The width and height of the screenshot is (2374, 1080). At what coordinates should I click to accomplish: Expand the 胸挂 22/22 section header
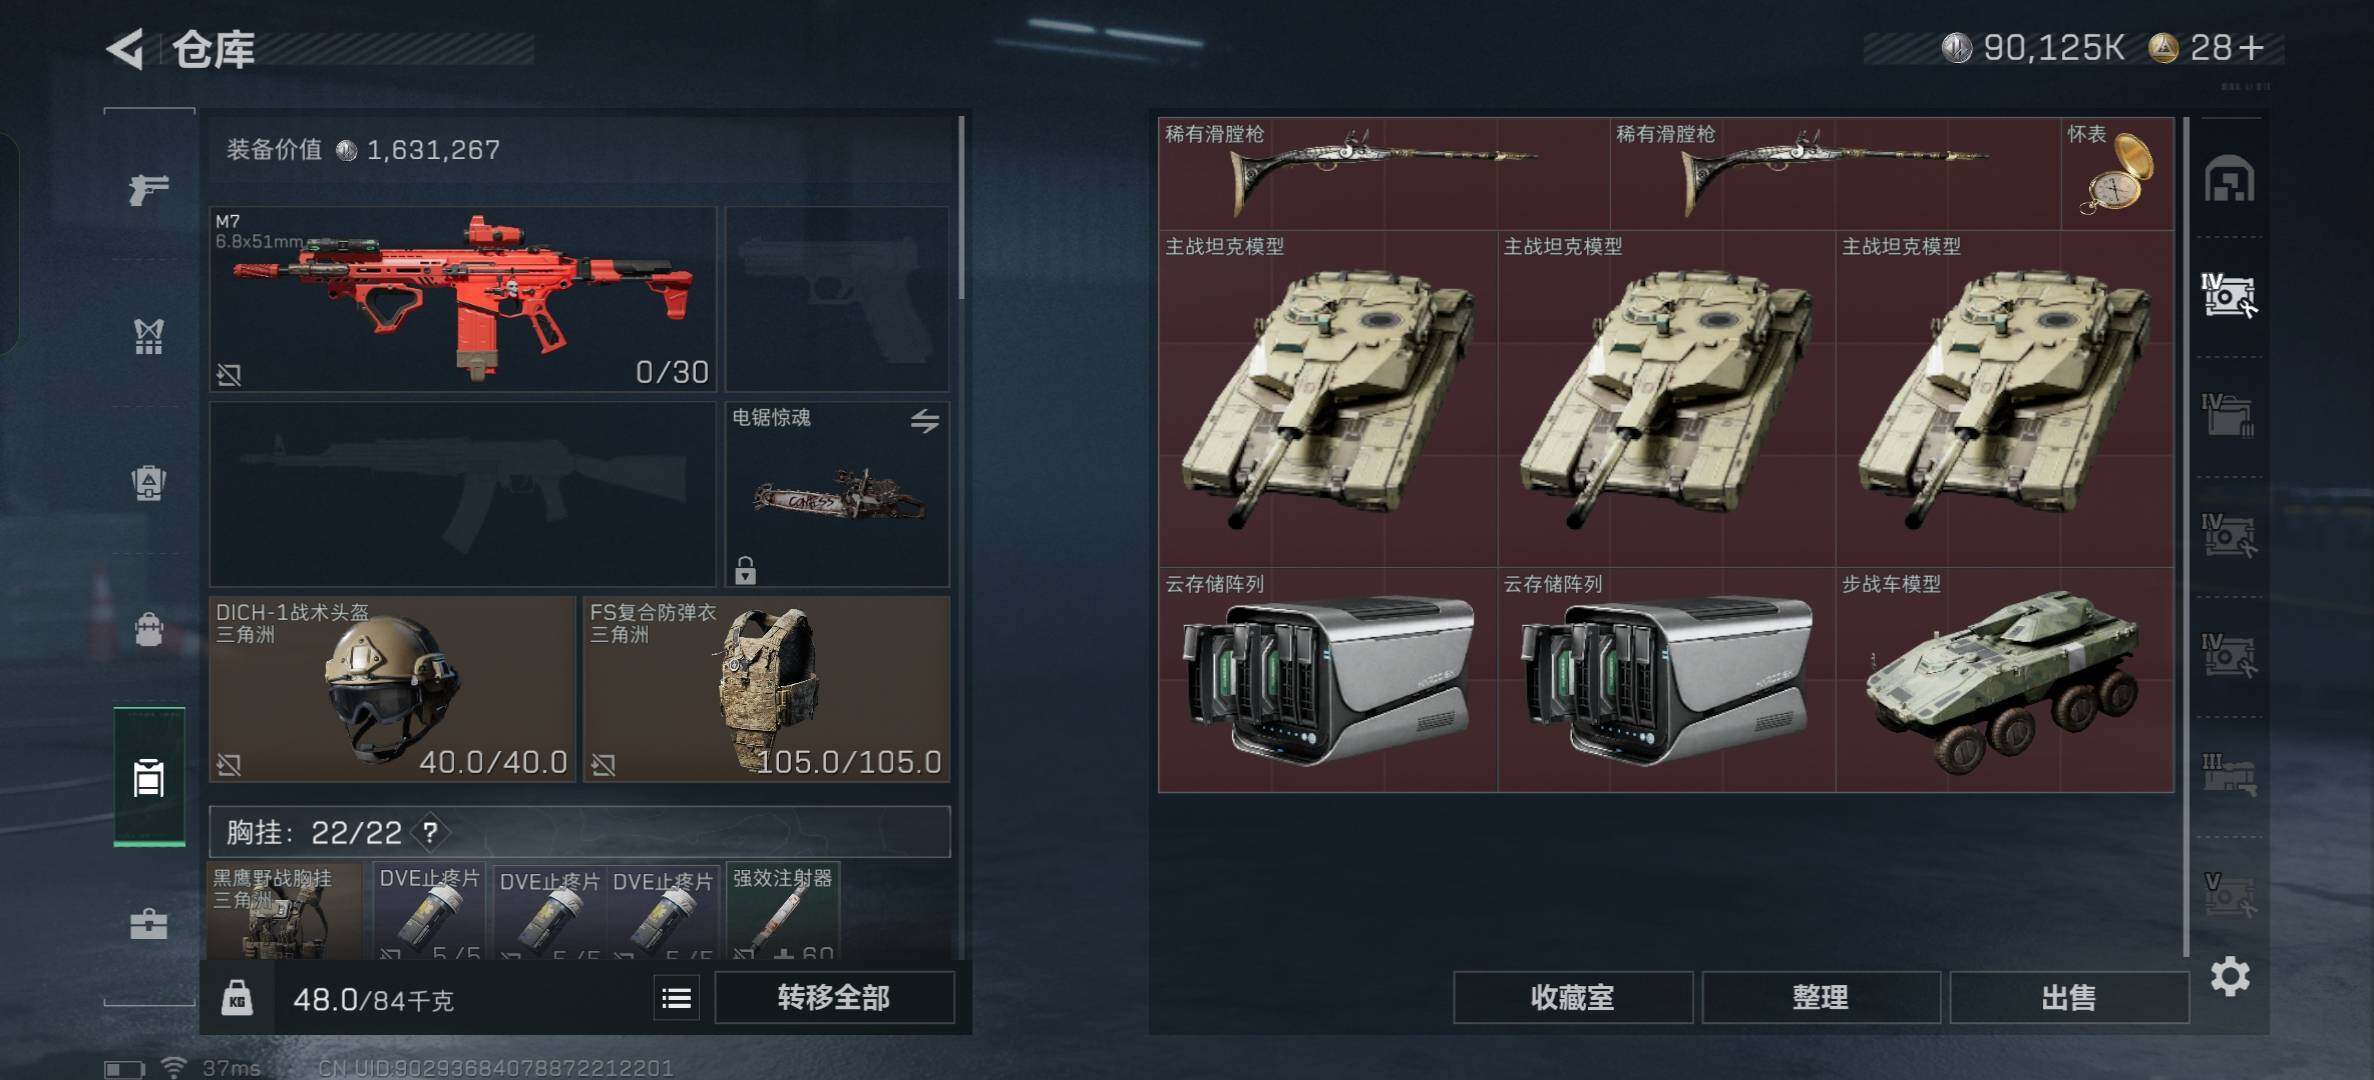579,832
